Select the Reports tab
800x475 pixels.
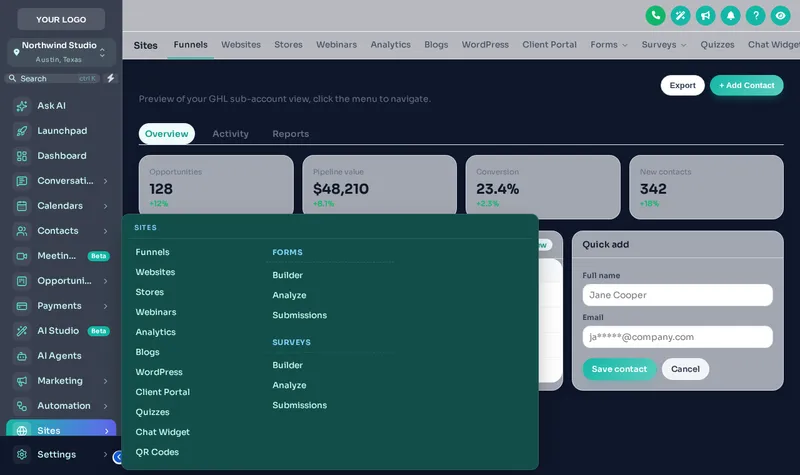pyautogui.click(x=290, y=134)
